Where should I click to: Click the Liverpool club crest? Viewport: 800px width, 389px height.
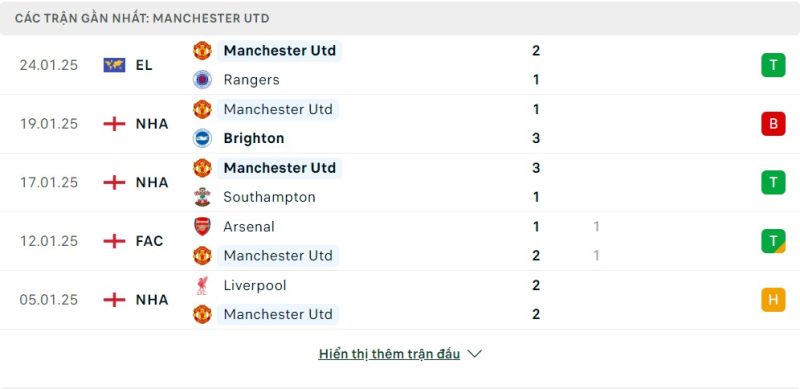pyautogui.click(x=203, y=285)
